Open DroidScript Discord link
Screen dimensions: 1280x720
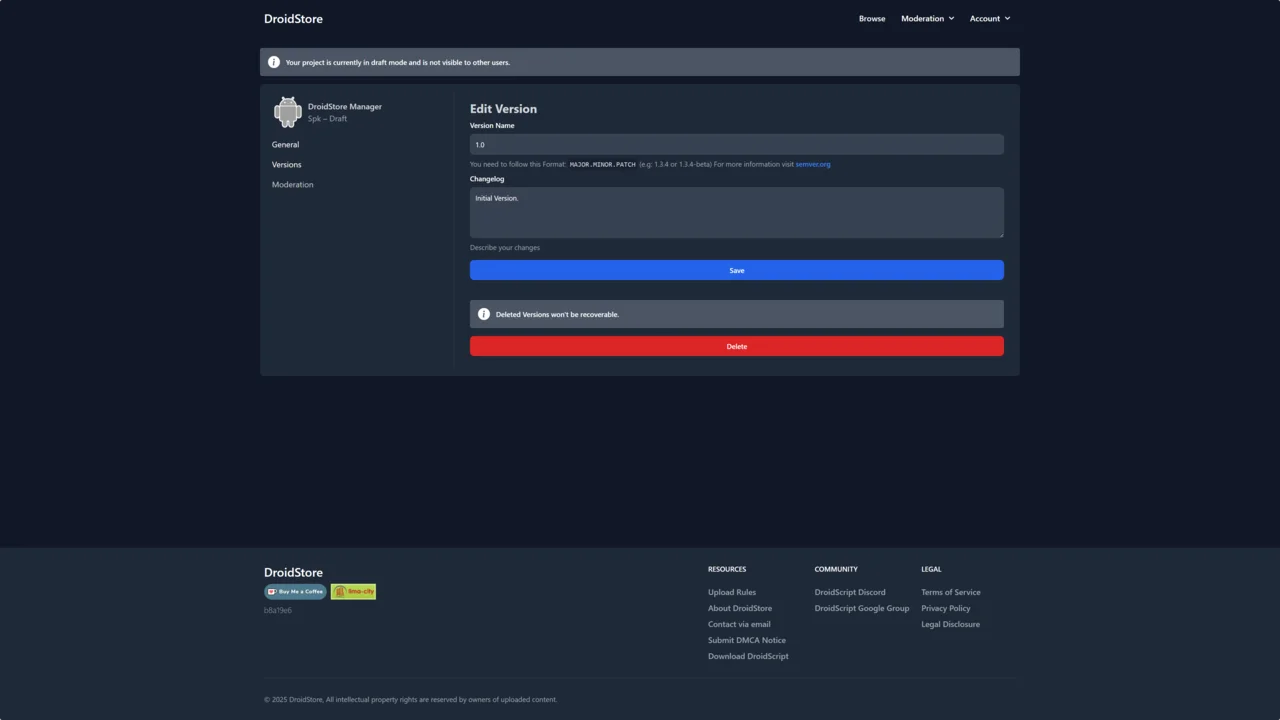[850, 592]
